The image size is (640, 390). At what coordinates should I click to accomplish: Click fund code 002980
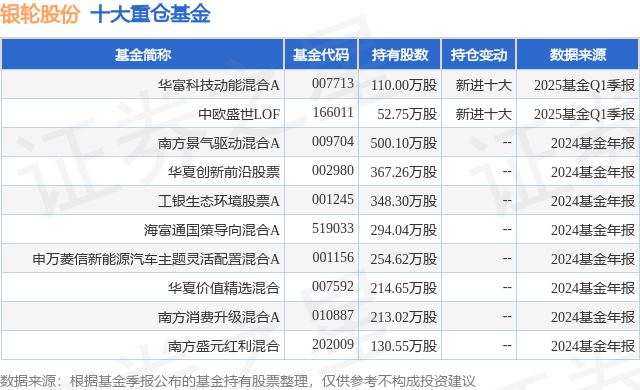[x=333, y=170]
